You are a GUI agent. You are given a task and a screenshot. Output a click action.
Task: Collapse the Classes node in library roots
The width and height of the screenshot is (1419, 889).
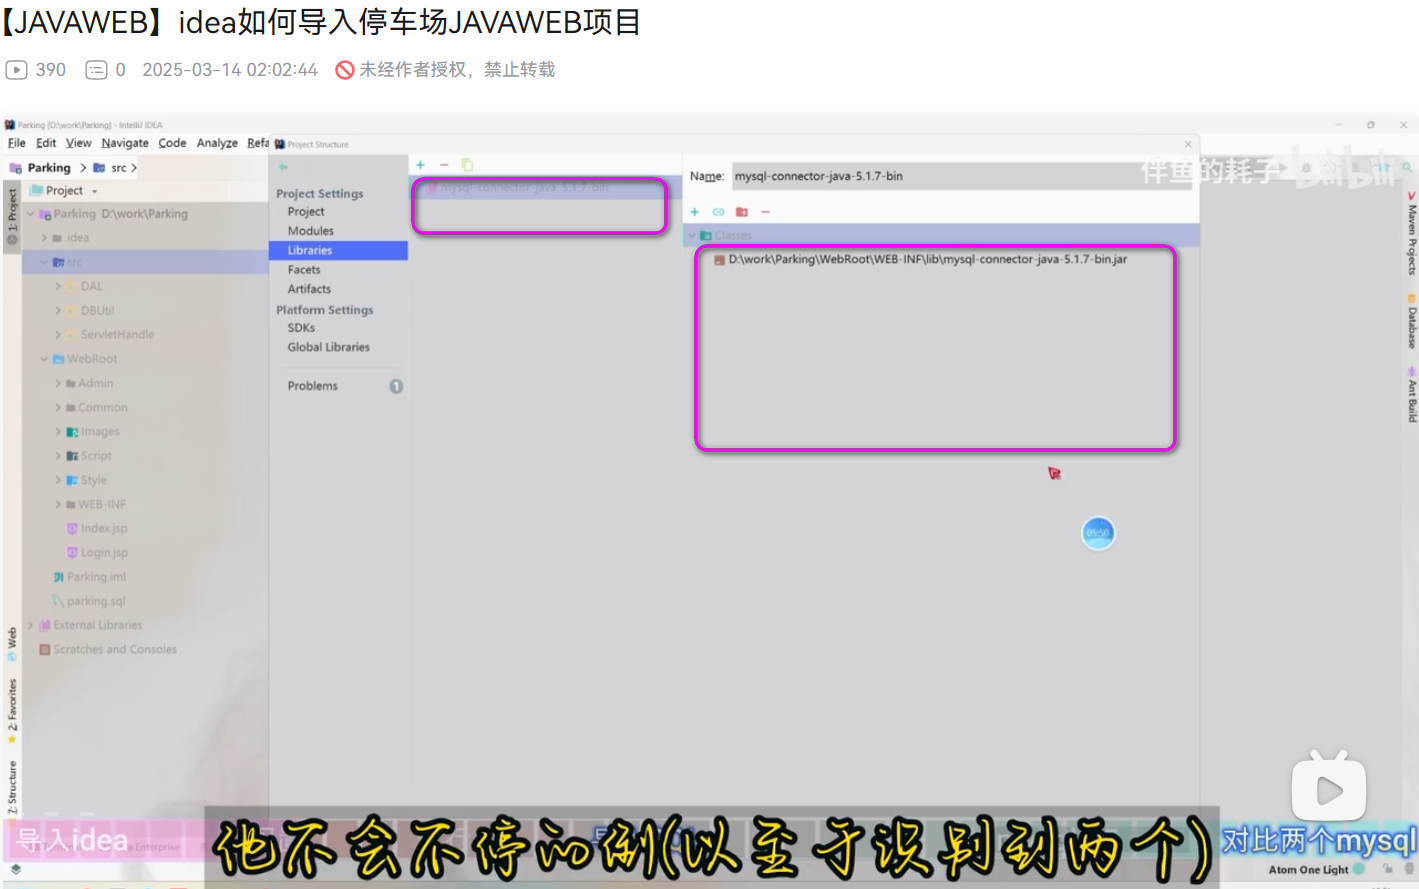[x=692, y=236]
